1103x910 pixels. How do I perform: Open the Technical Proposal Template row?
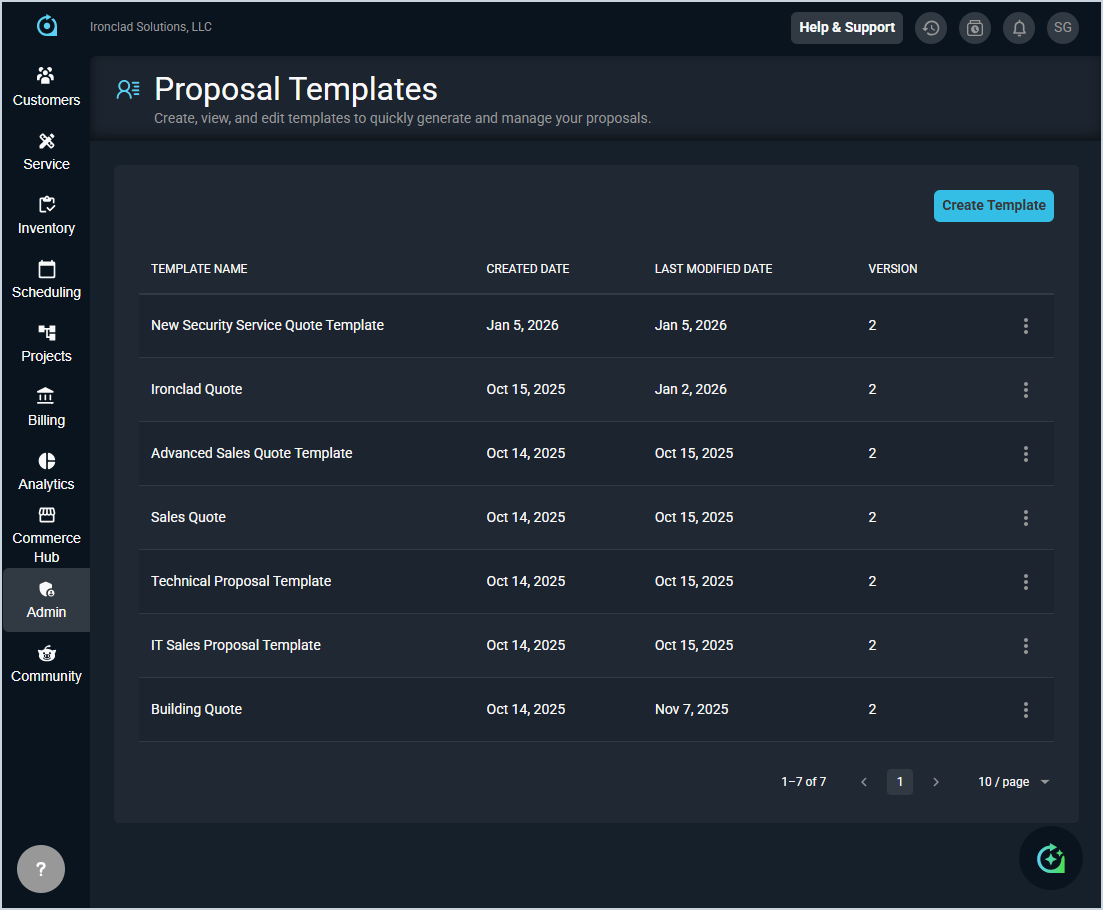241,581
